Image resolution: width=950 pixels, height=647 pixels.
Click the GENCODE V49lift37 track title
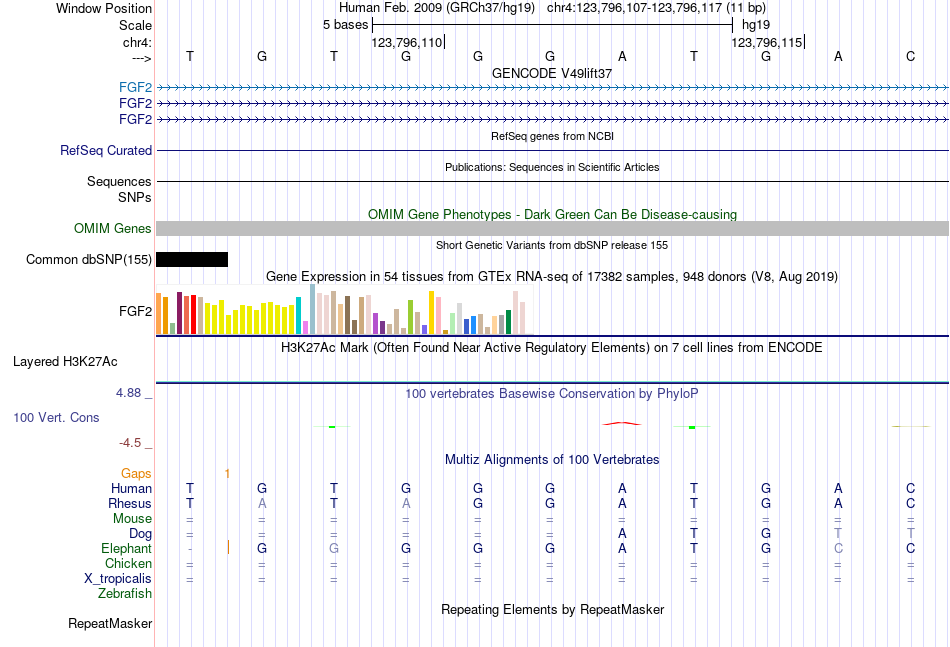pyautogui.click(x=552, y=73)
